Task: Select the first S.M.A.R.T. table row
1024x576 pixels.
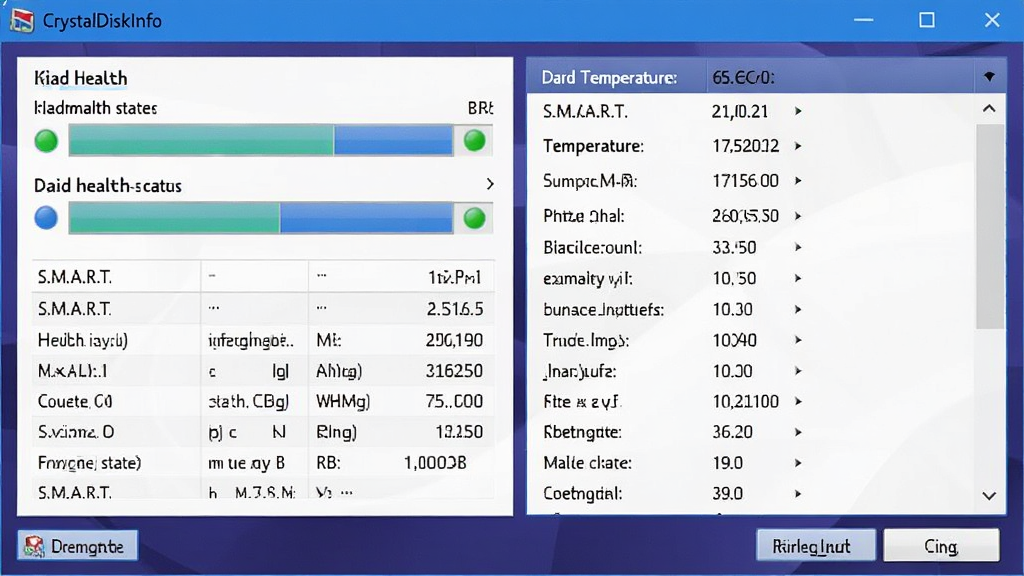Action: tap(263, 277)
